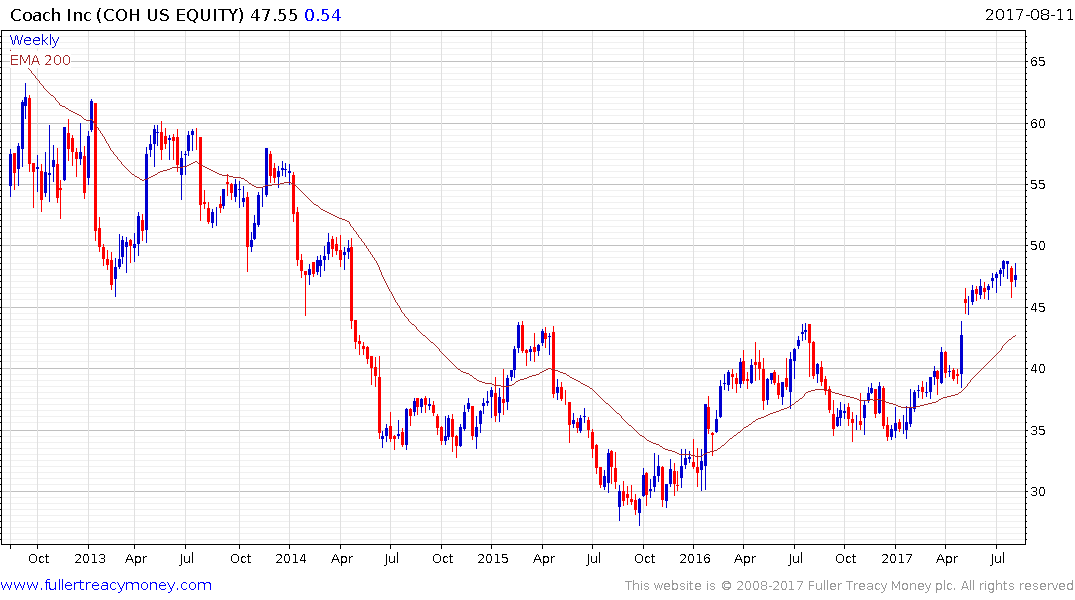This screenshot has height=600, width=1075.
Task: Select the y-axis label 35
Action: tap(1037, 430)
